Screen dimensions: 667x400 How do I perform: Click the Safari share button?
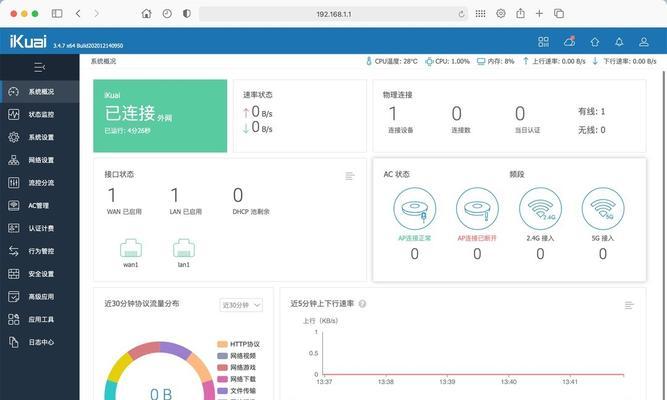pyautogui.click(x=520, y=13)
